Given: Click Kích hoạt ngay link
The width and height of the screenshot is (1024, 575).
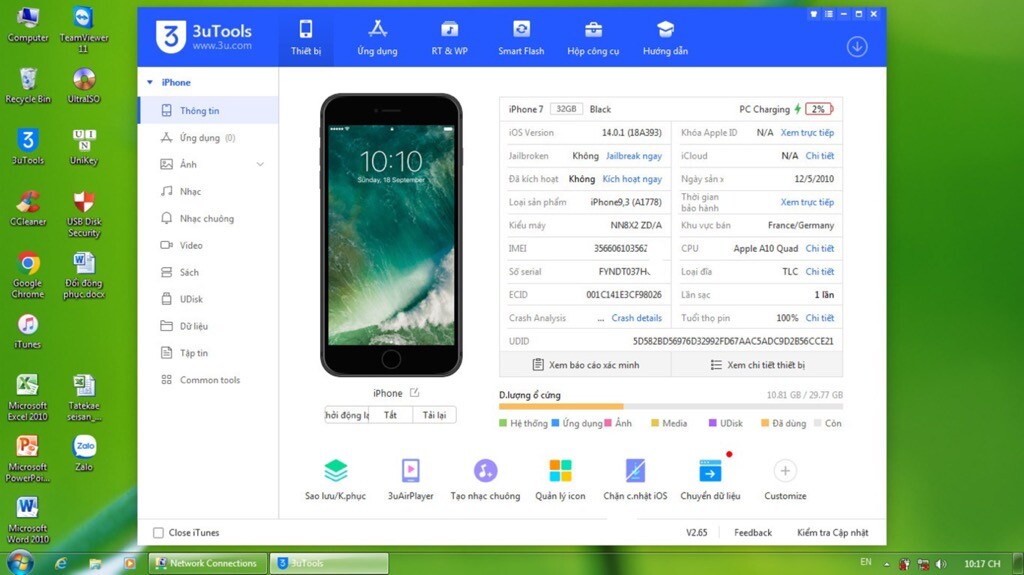Looking at the screenshot, I should tap(632, 178).
